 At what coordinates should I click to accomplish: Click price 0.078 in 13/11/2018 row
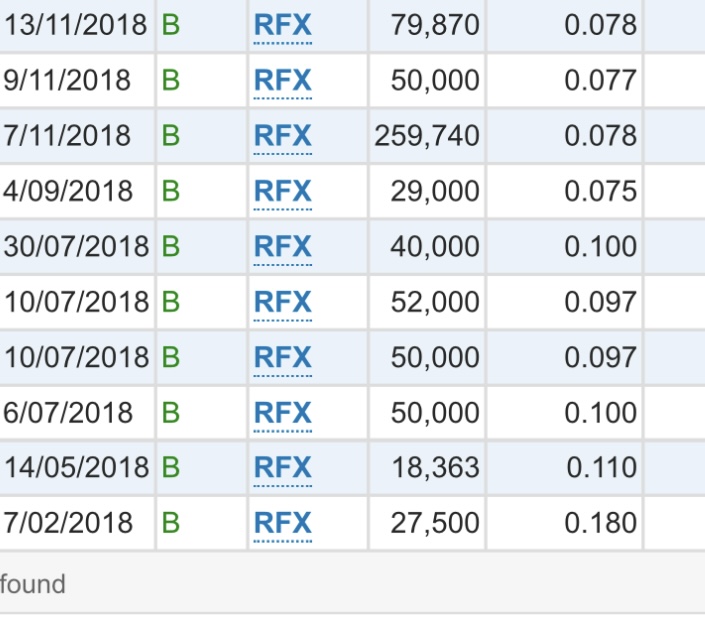click(600, 25)
